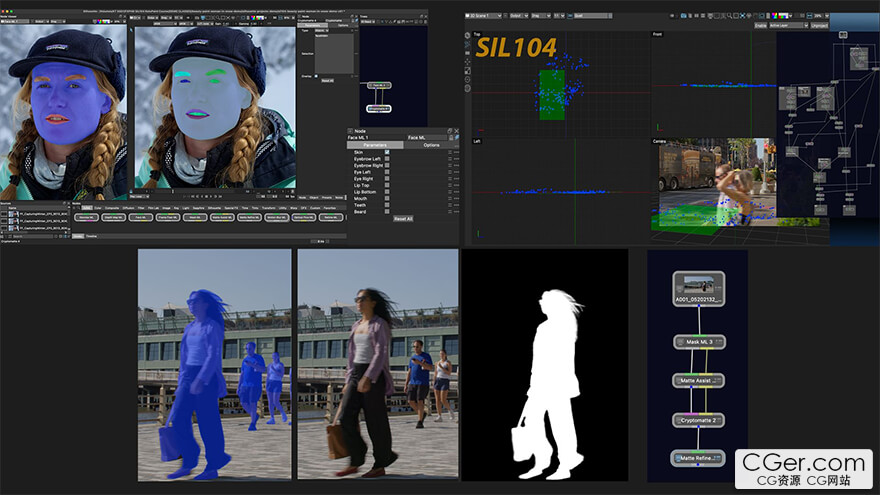Screen dimensions: 880x495
Task: Click the lock icon beside Face ML
Action: [x=451, y=138]
